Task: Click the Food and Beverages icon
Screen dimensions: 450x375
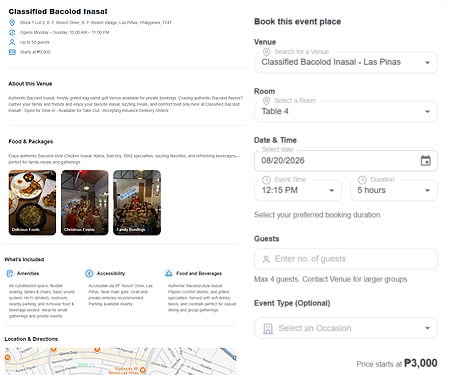Action: (169, 273)
